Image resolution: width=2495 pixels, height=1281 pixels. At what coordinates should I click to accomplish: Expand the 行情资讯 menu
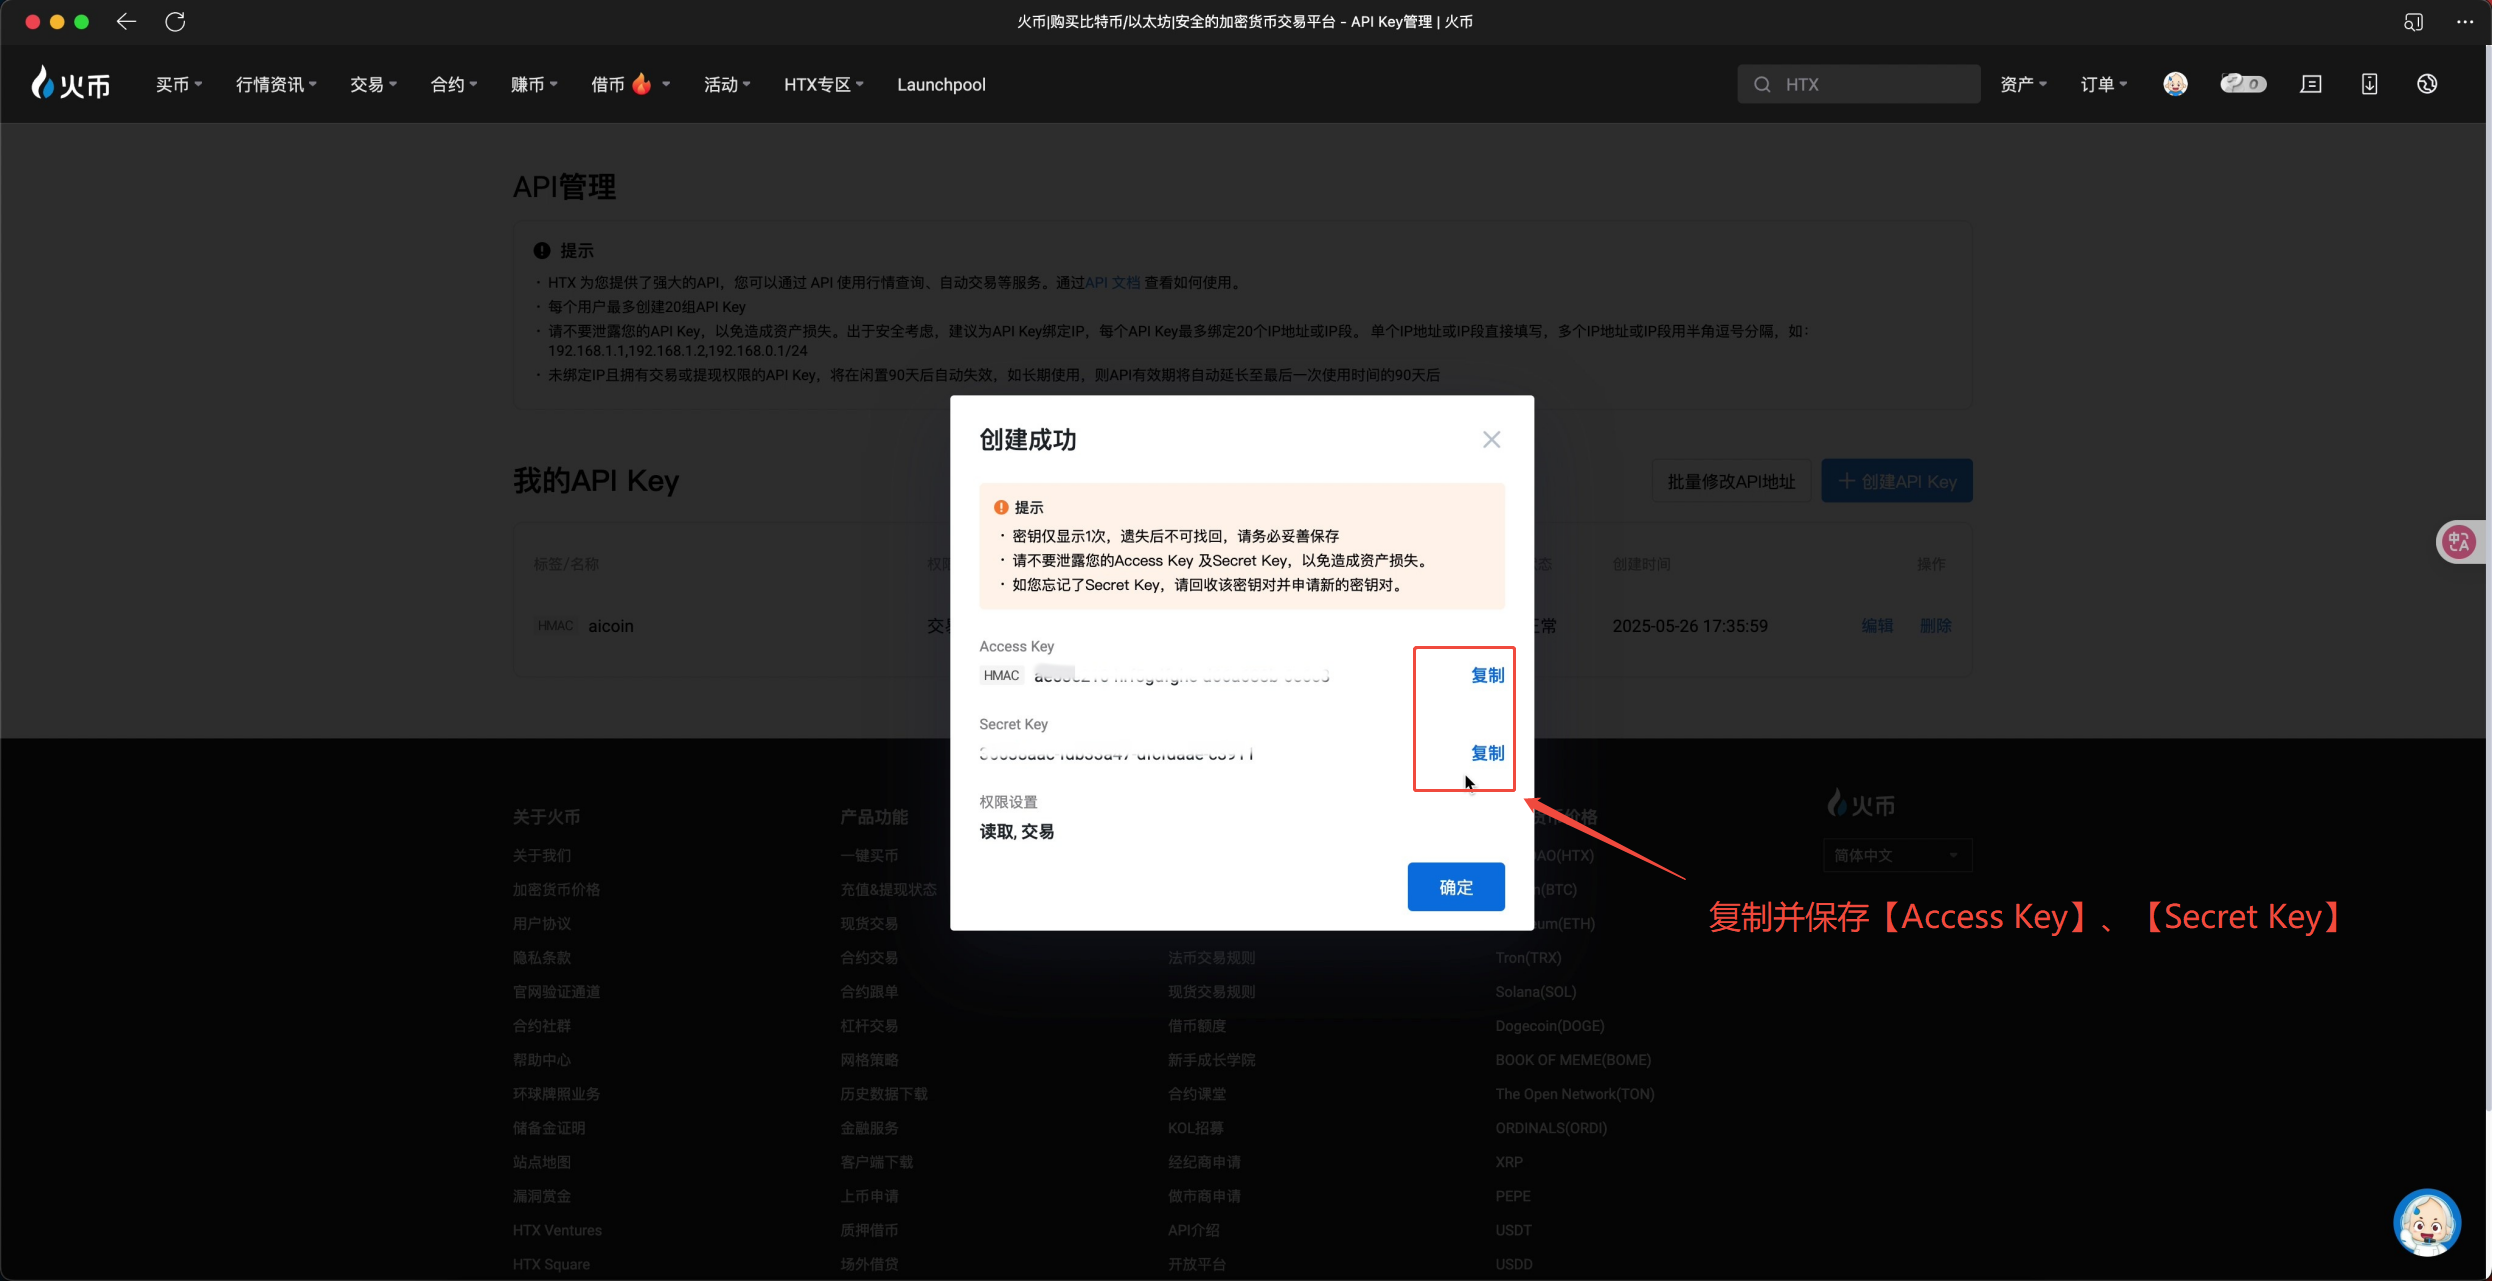coord(276,85)
